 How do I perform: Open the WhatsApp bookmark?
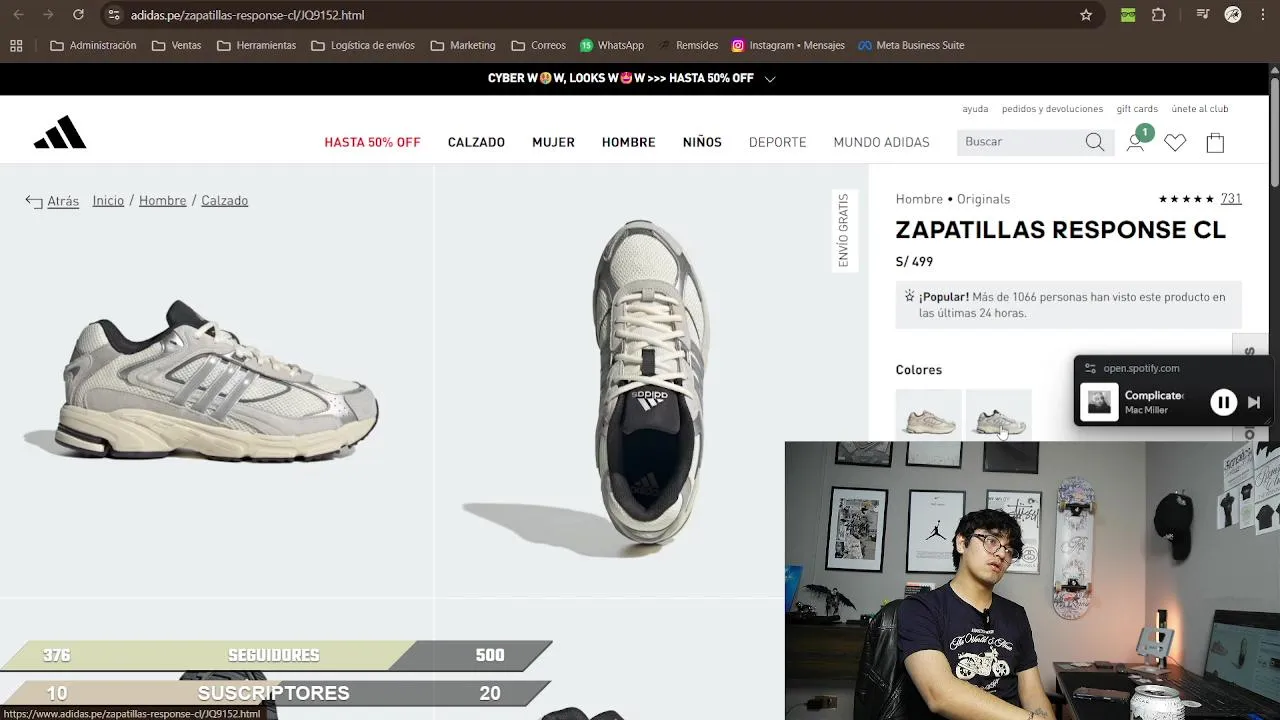click(x=612, y=45)
